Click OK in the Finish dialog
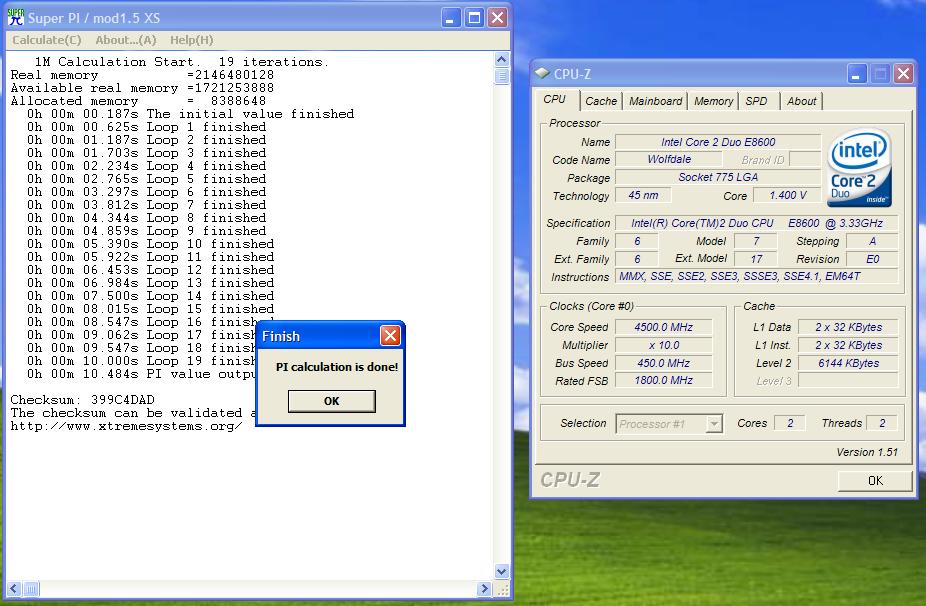The image size is (926, 606). (x=331, y=401)
